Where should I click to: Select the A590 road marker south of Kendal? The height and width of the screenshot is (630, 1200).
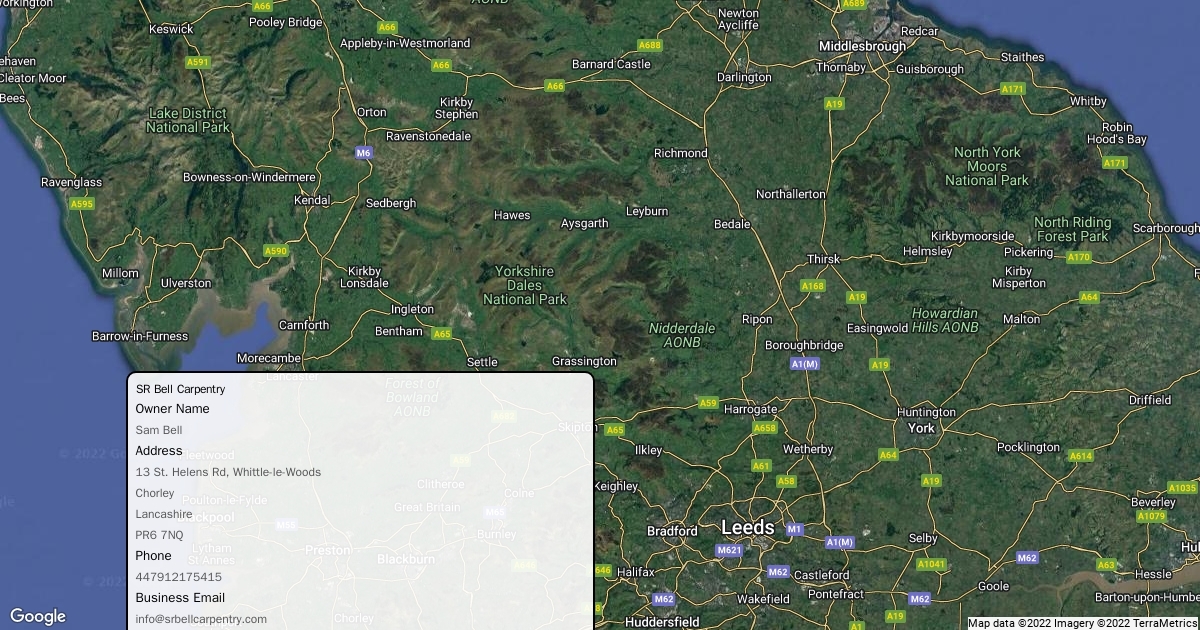(275, 251)
